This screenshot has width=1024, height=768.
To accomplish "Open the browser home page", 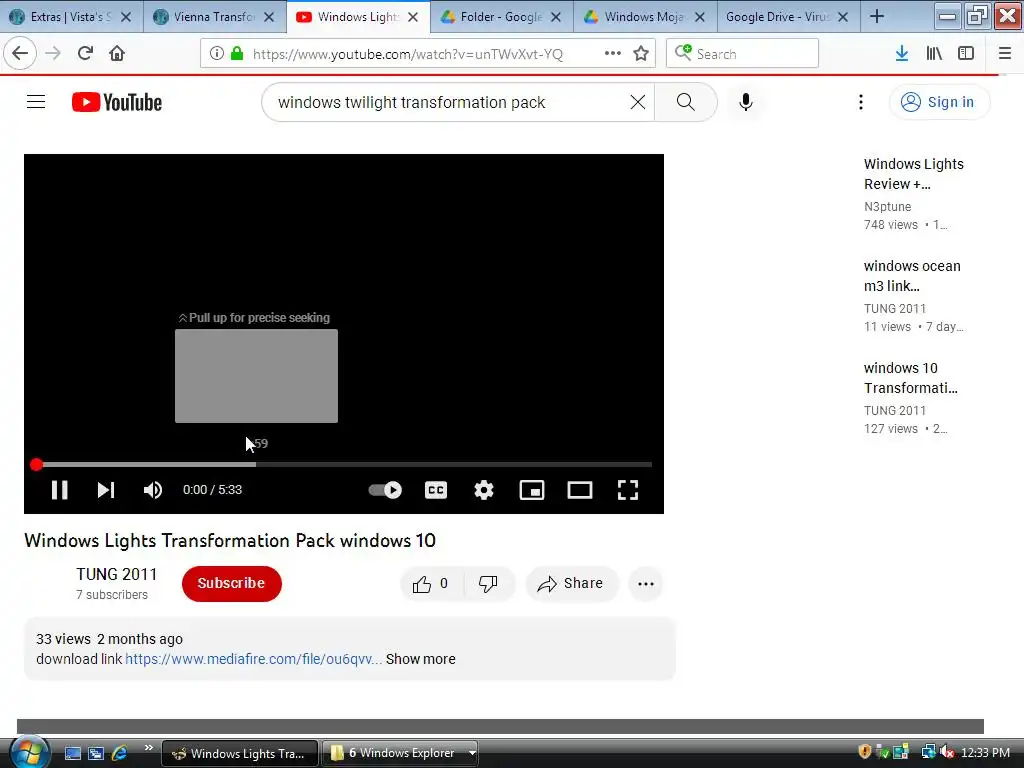I will point(117,53).
